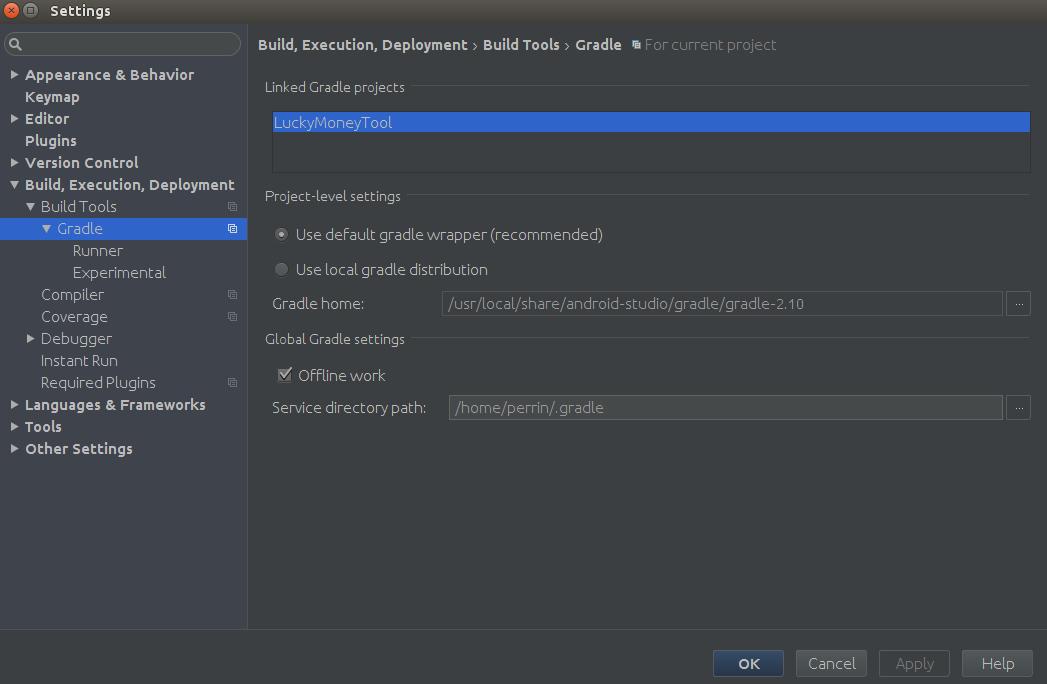1047x684 pixels.
Task: Expand the Debugger arrow
Action: 30,339
